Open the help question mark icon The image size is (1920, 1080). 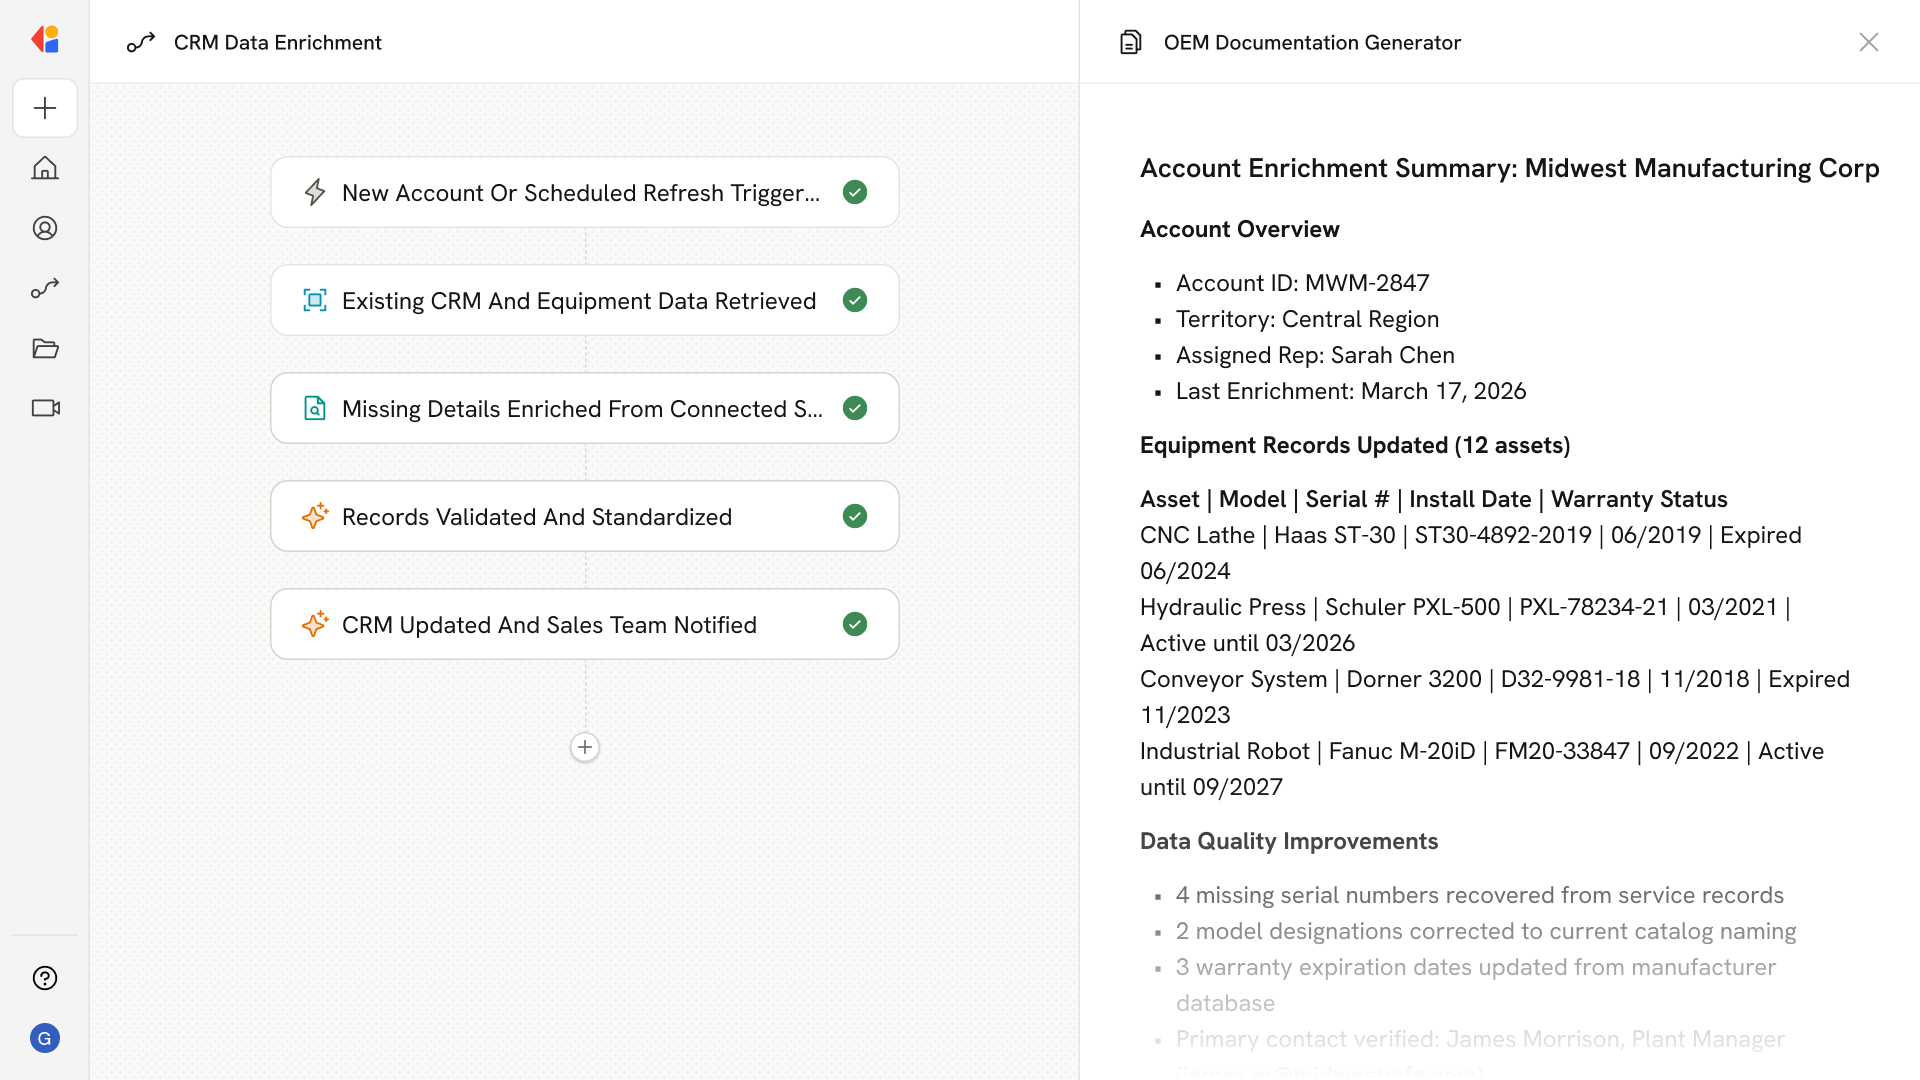point(45,978)
